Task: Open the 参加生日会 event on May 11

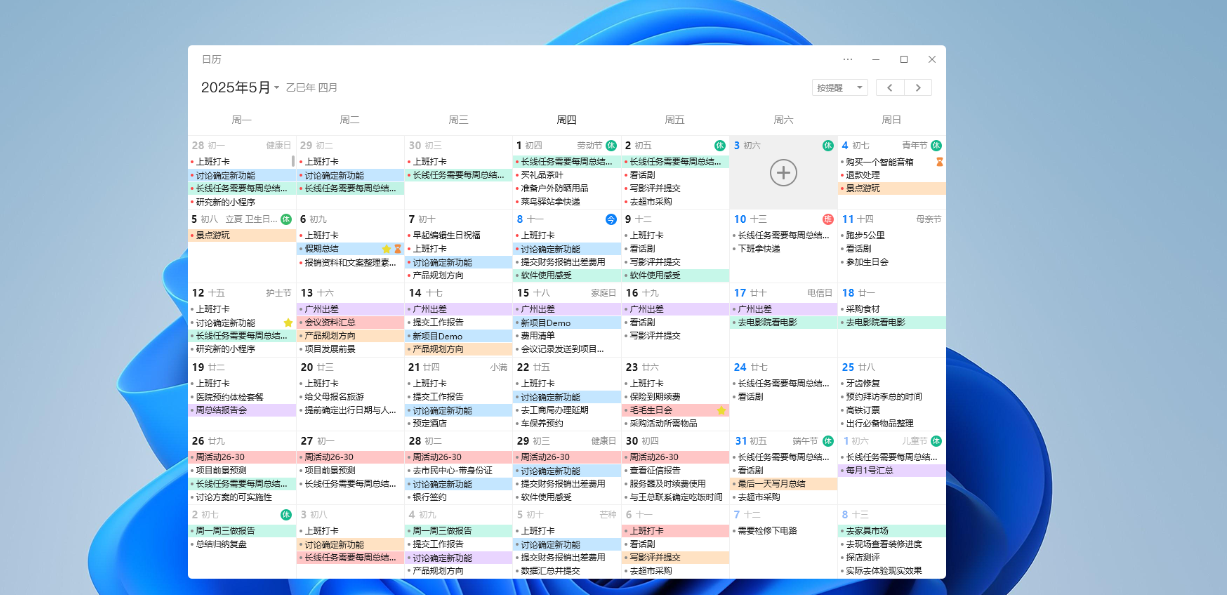Action: click(891, 262)
